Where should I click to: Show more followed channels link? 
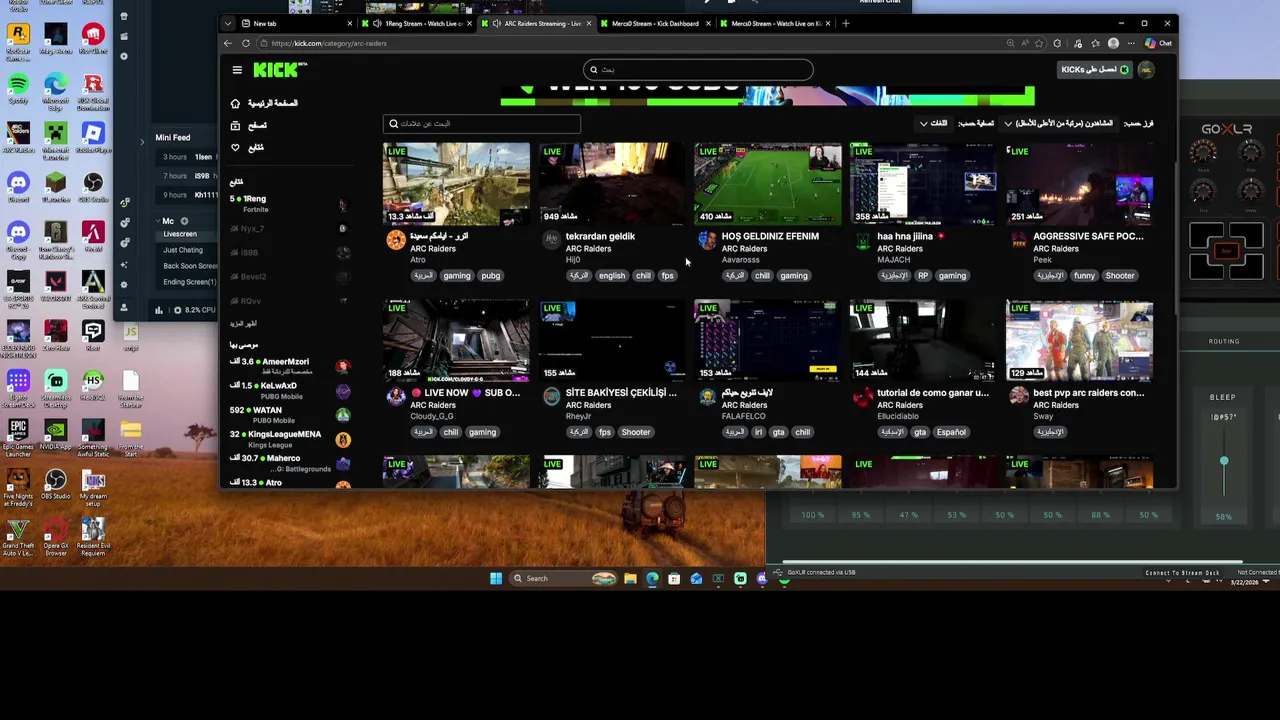click(243, 324)
